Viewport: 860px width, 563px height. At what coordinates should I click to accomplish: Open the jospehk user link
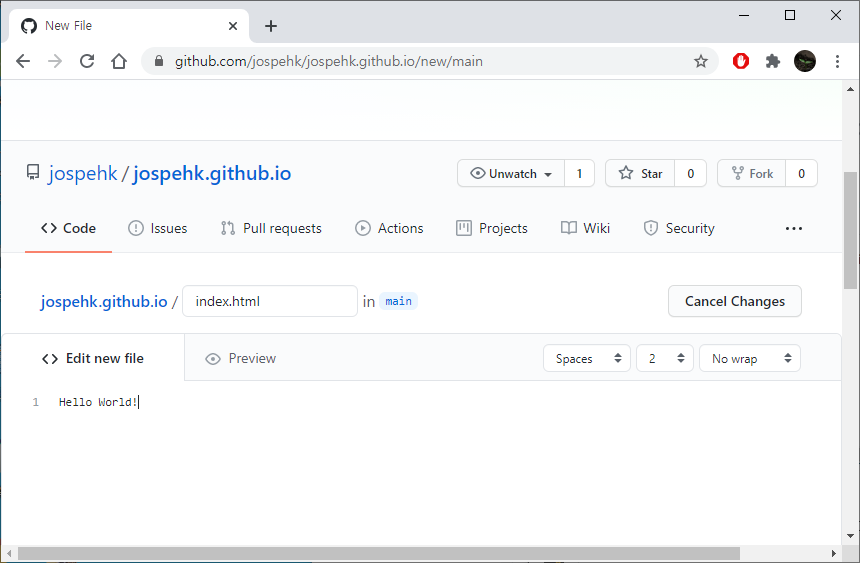(83, 173)
